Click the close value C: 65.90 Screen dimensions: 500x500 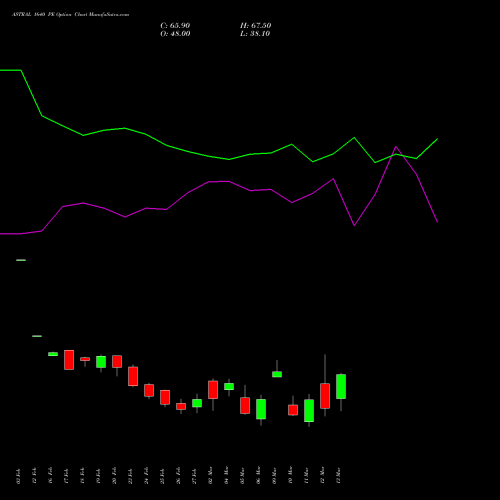(x=175, y=26)
